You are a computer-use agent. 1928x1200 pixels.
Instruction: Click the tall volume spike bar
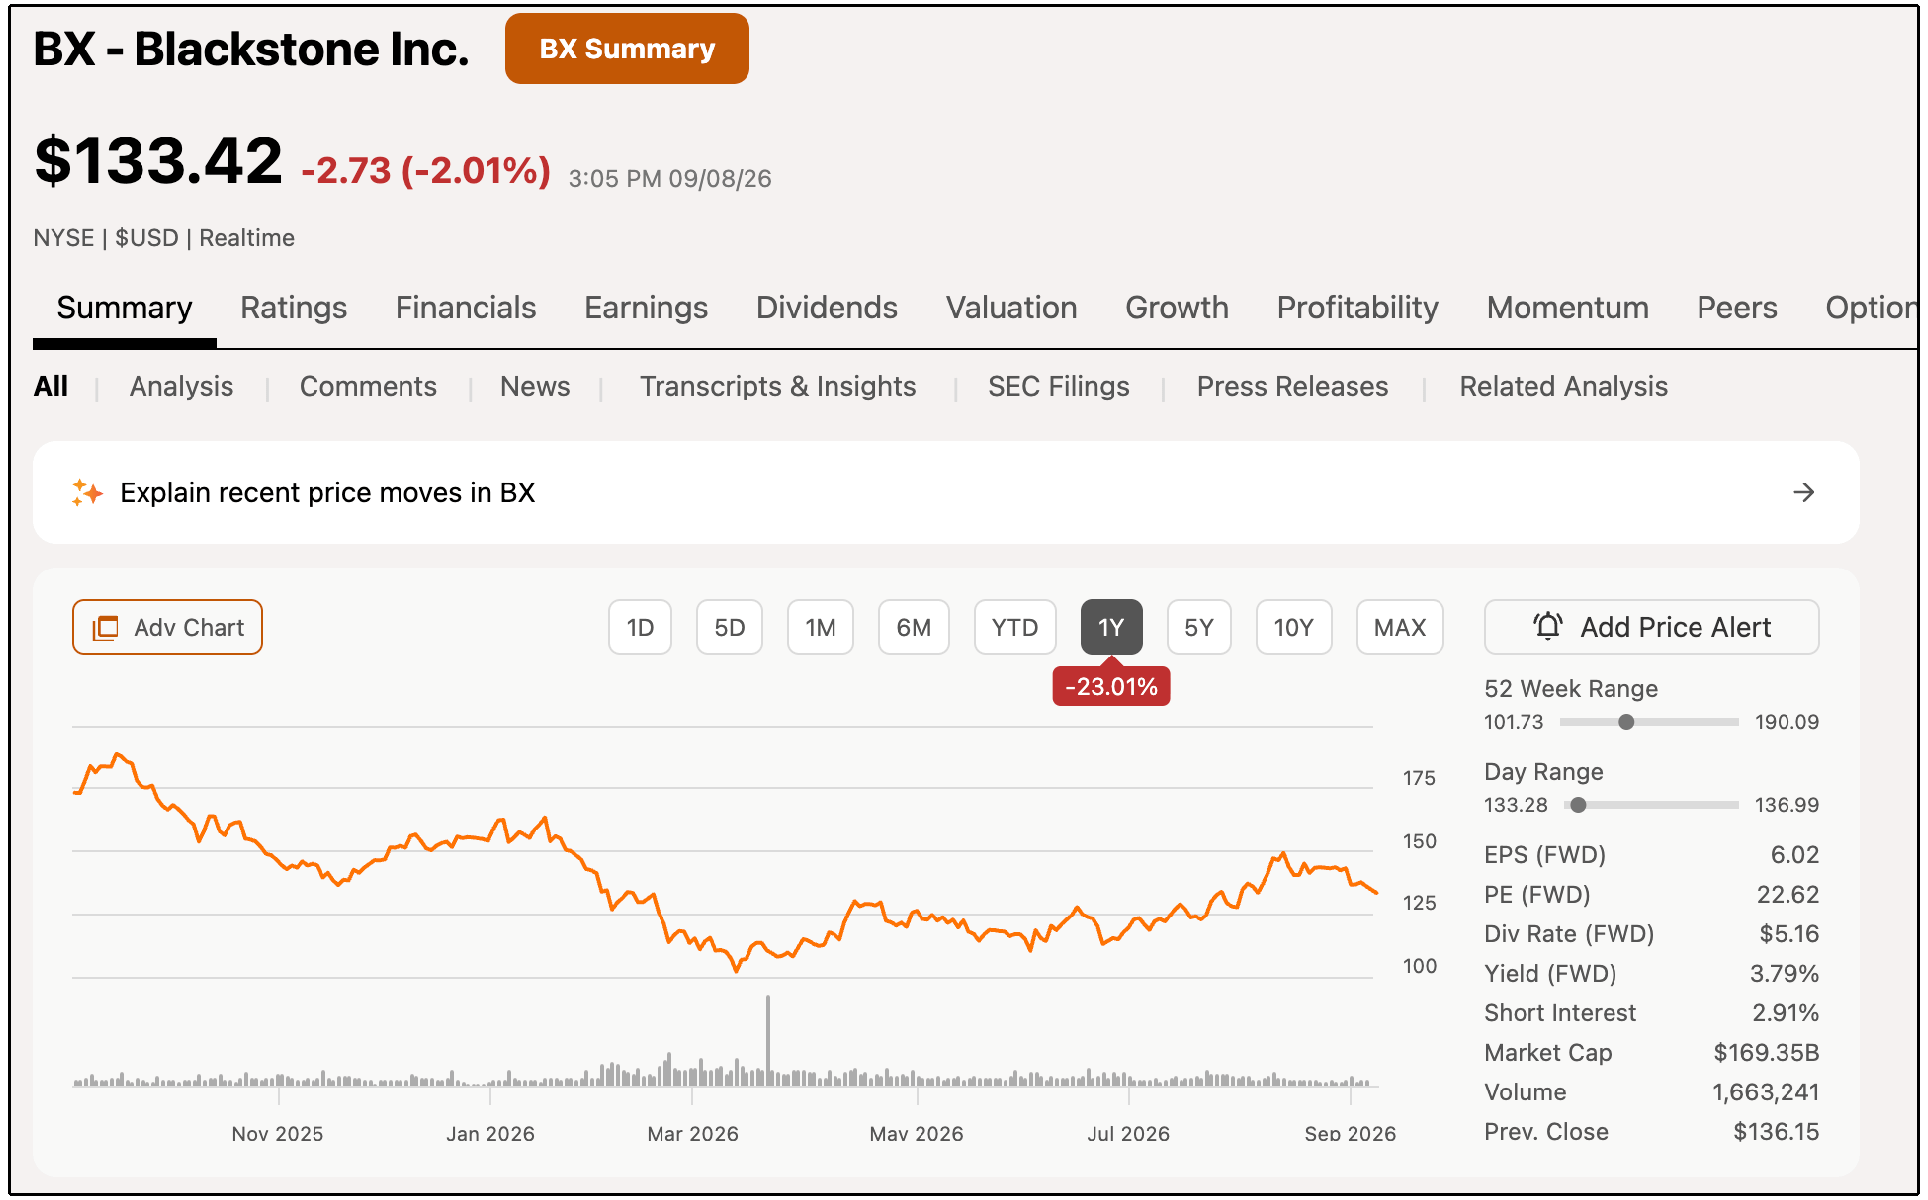click(768, 1040)
